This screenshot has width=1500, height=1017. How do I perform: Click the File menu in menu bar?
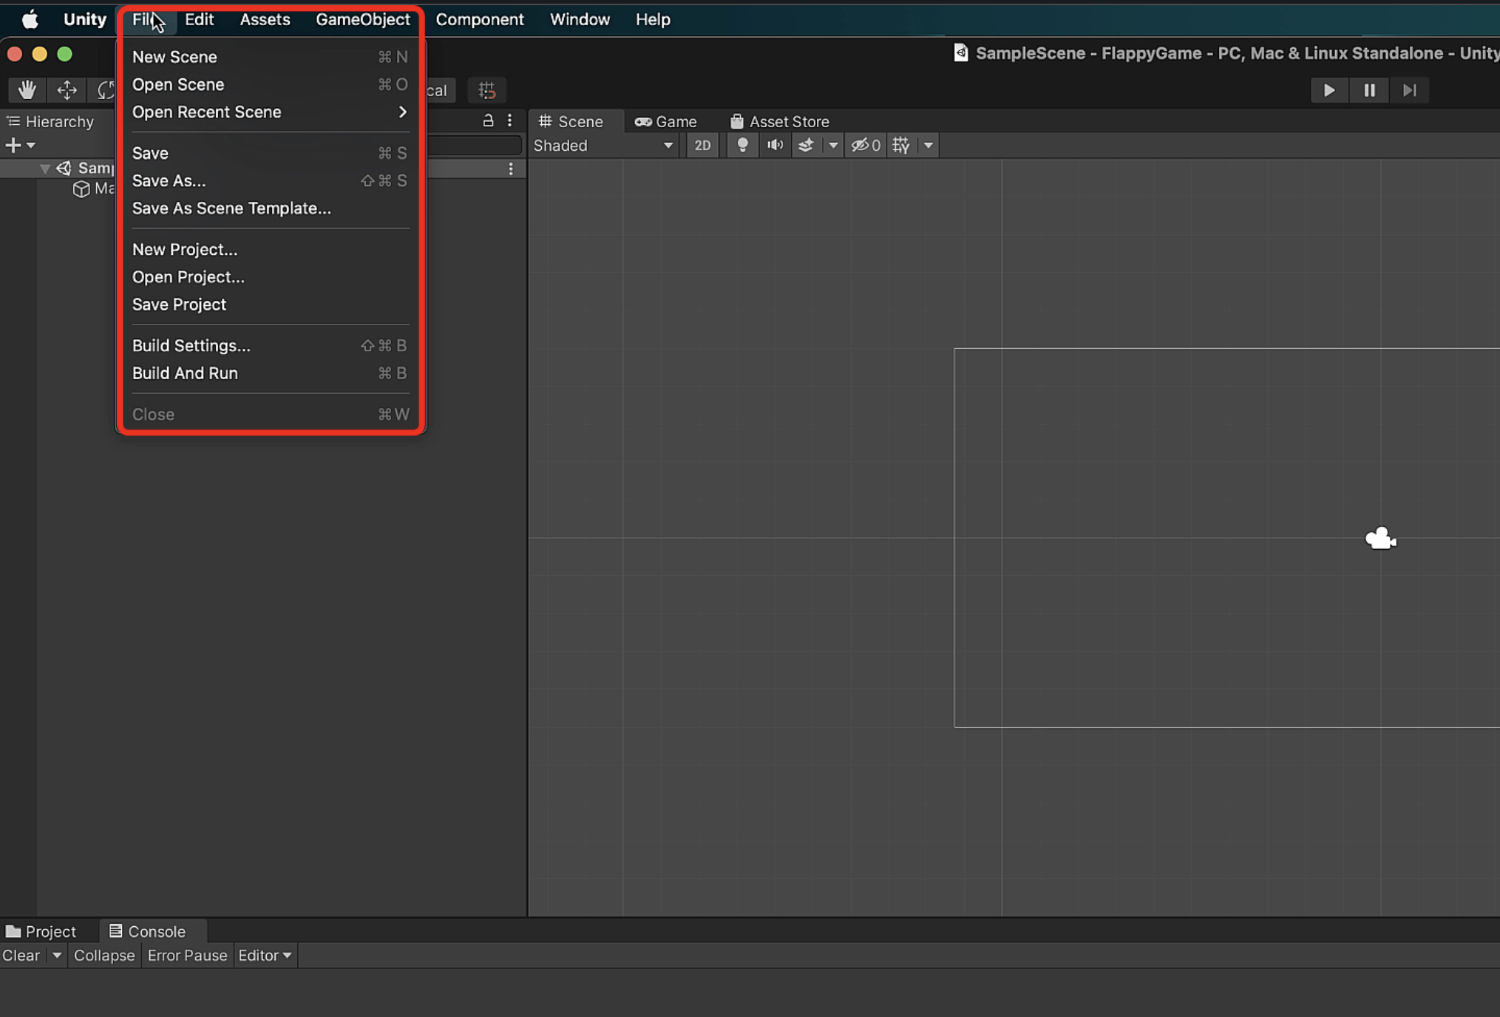pos(147,19)
